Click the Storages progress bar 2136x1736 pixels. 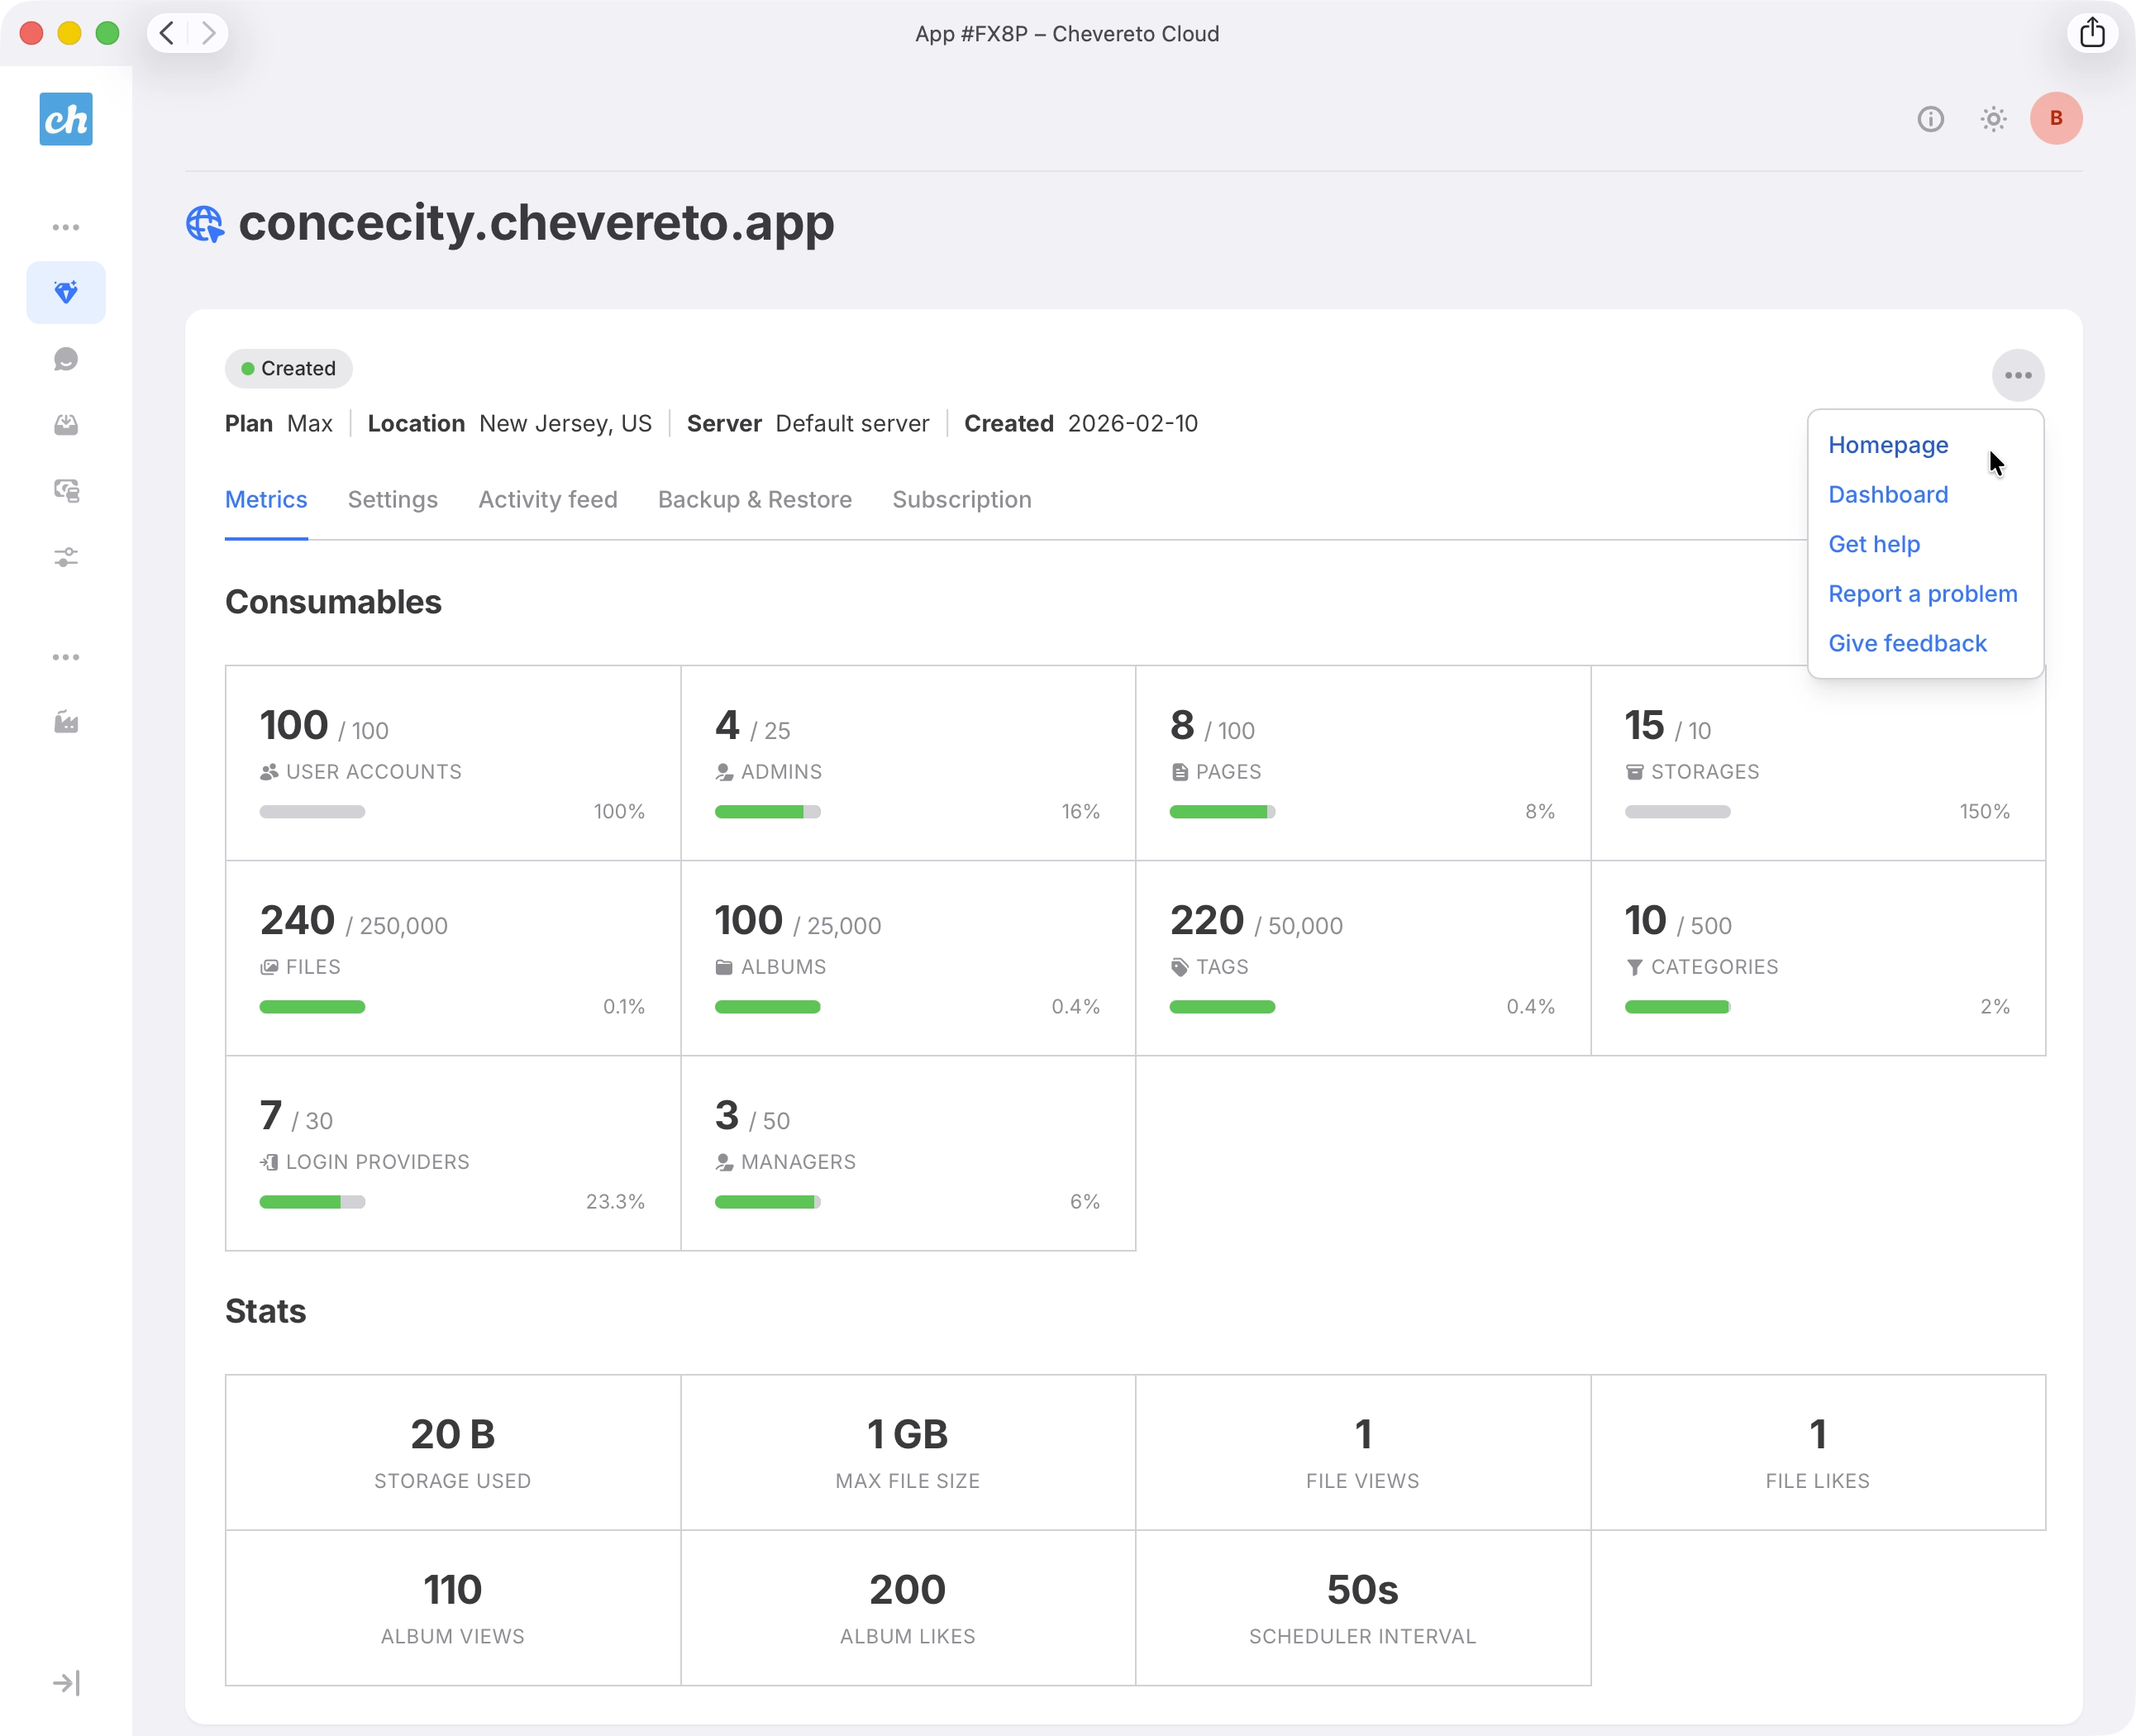coord(1677,812)
